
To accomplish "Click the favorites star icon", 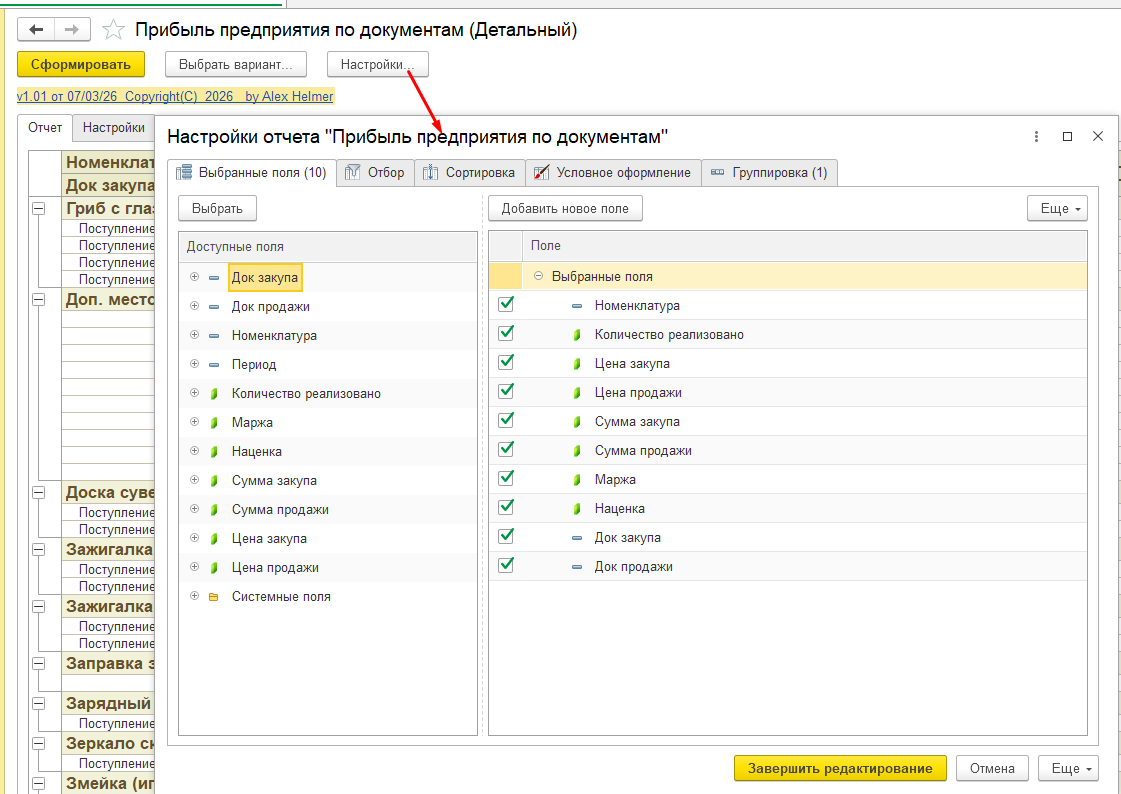I will (x=114, y=30).
